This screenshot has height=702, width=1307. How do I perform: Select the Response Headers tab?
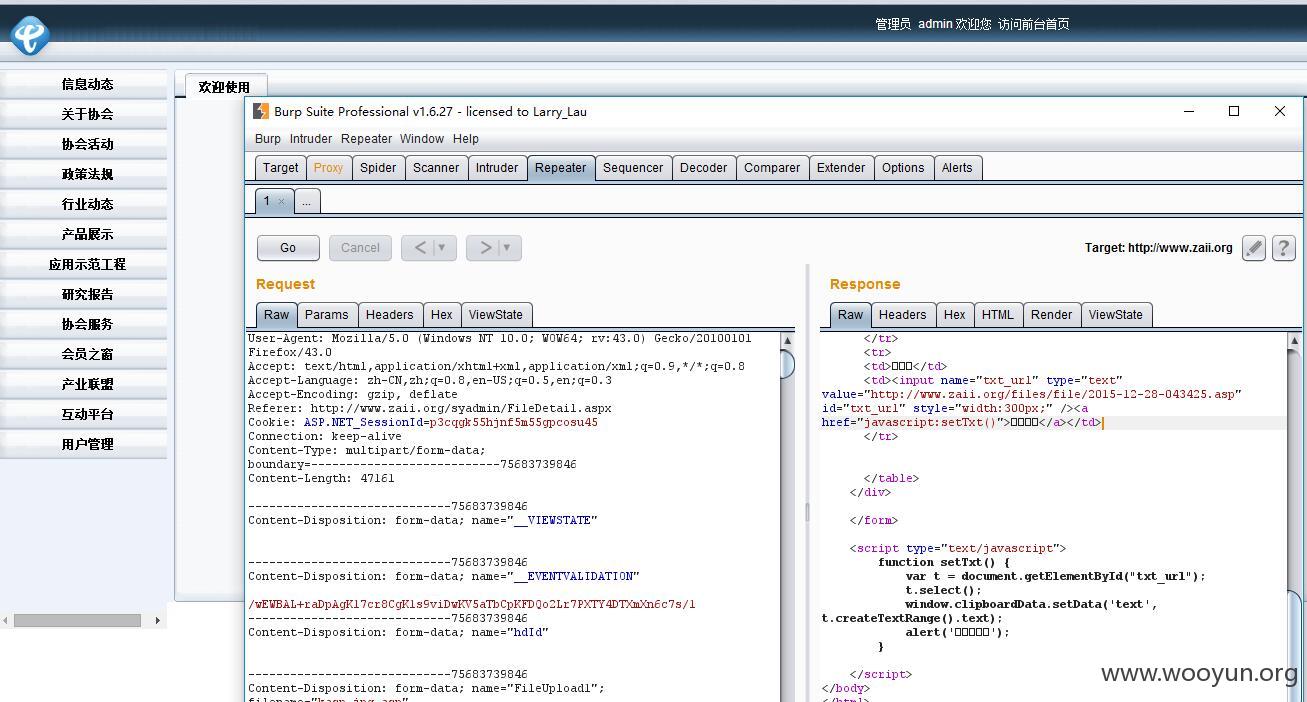[903, 314]
